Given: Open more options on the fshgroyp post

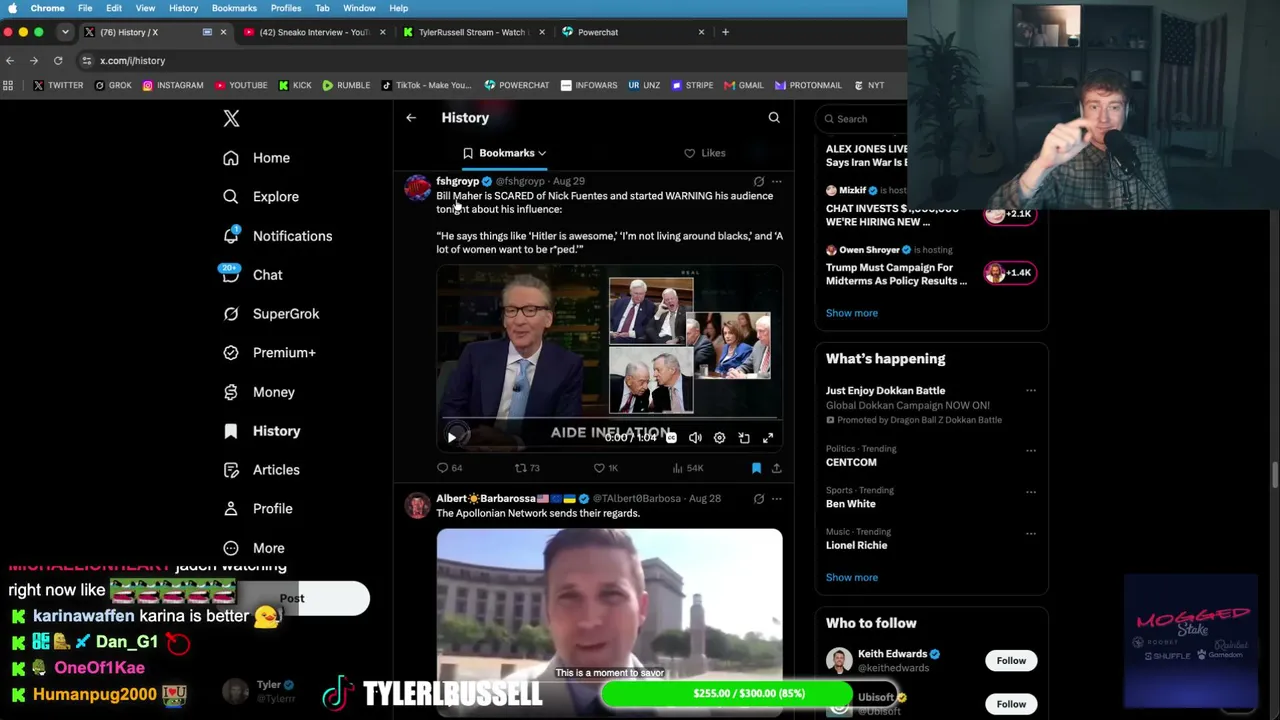Looking at the screenshot, I should coord(777,182).
